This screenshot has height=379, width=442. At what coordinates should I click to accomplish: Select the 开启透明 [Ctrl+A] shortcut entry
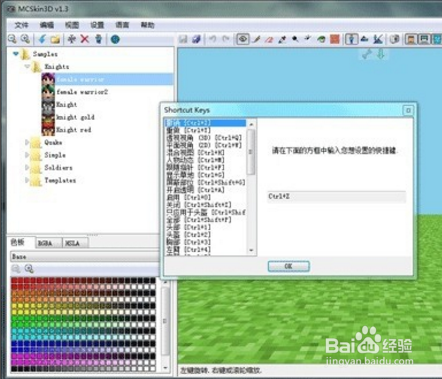point(196,190)
